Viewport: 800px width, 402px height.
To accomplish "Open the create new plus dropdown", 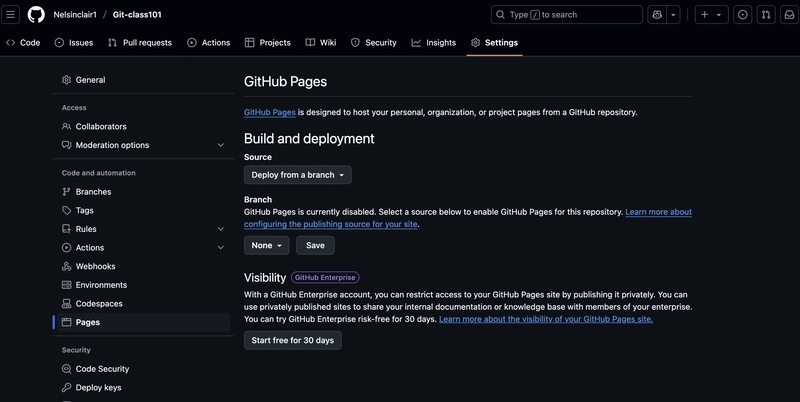I will 711,15.
